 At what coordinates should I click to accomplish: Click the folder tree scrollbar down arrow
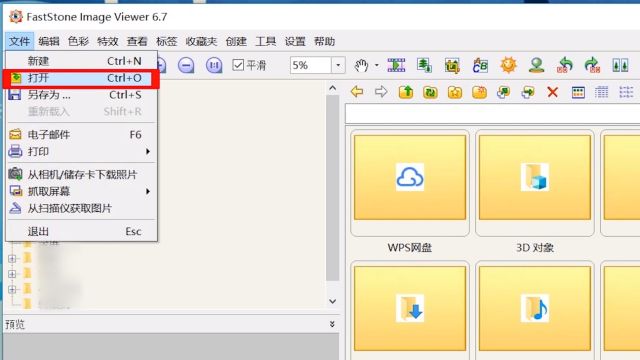click(333, 301)
